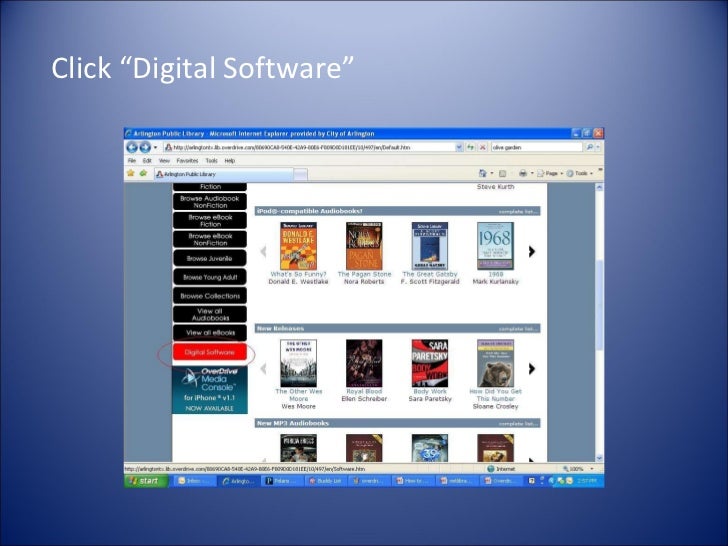Click the browser Forward arrow button
The height and width of the screenshot is (546, 728).
145,147
